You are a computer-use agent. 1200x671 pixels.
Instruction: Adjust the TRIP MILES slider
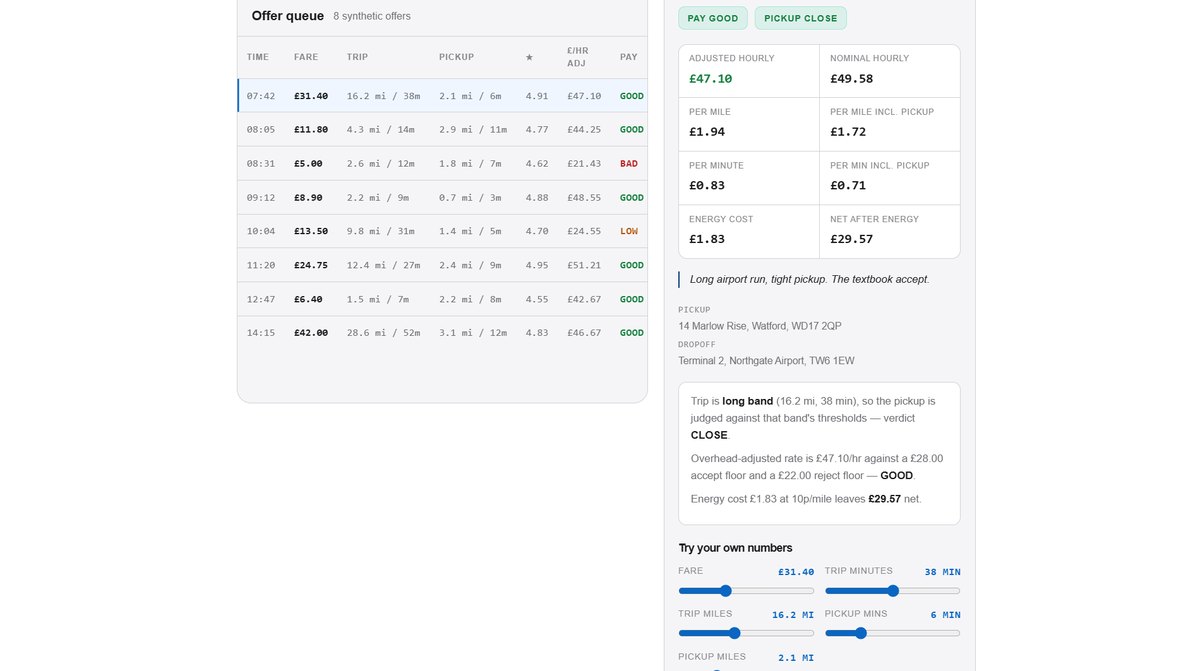click(746, 633)
